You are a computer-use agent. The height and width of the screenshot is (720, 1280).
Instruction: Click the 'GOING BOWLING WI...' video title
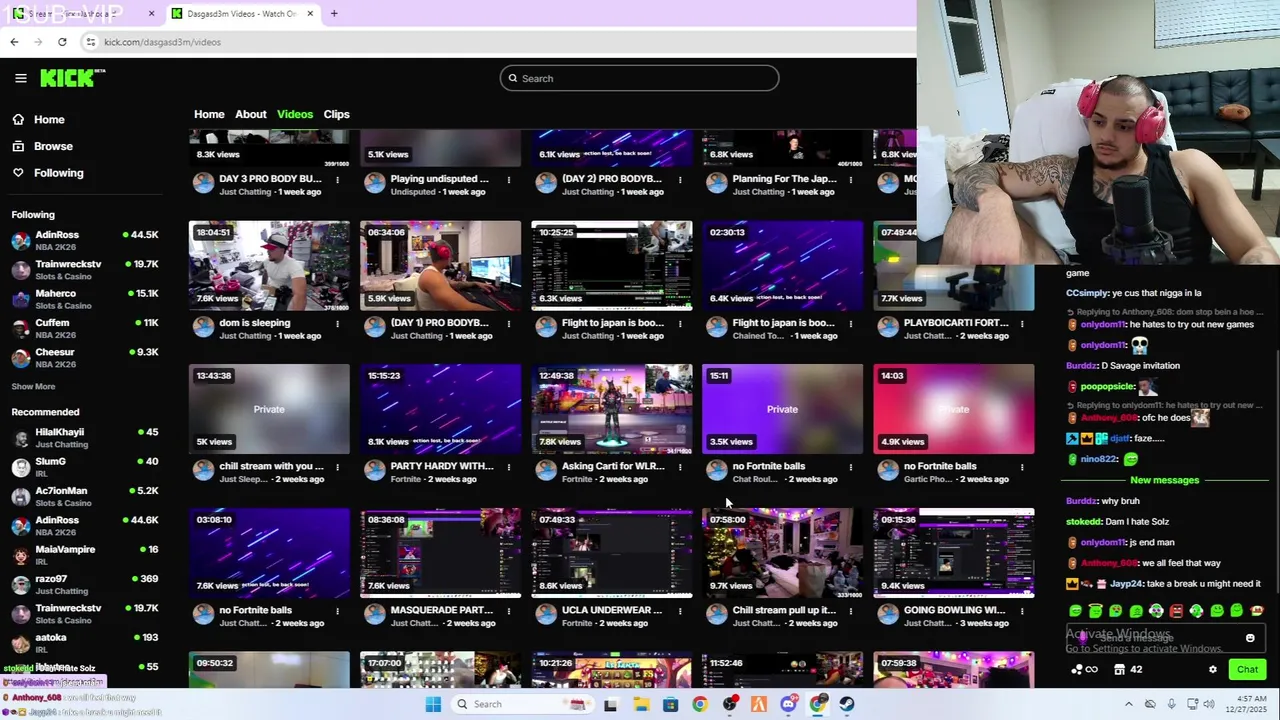955,610
